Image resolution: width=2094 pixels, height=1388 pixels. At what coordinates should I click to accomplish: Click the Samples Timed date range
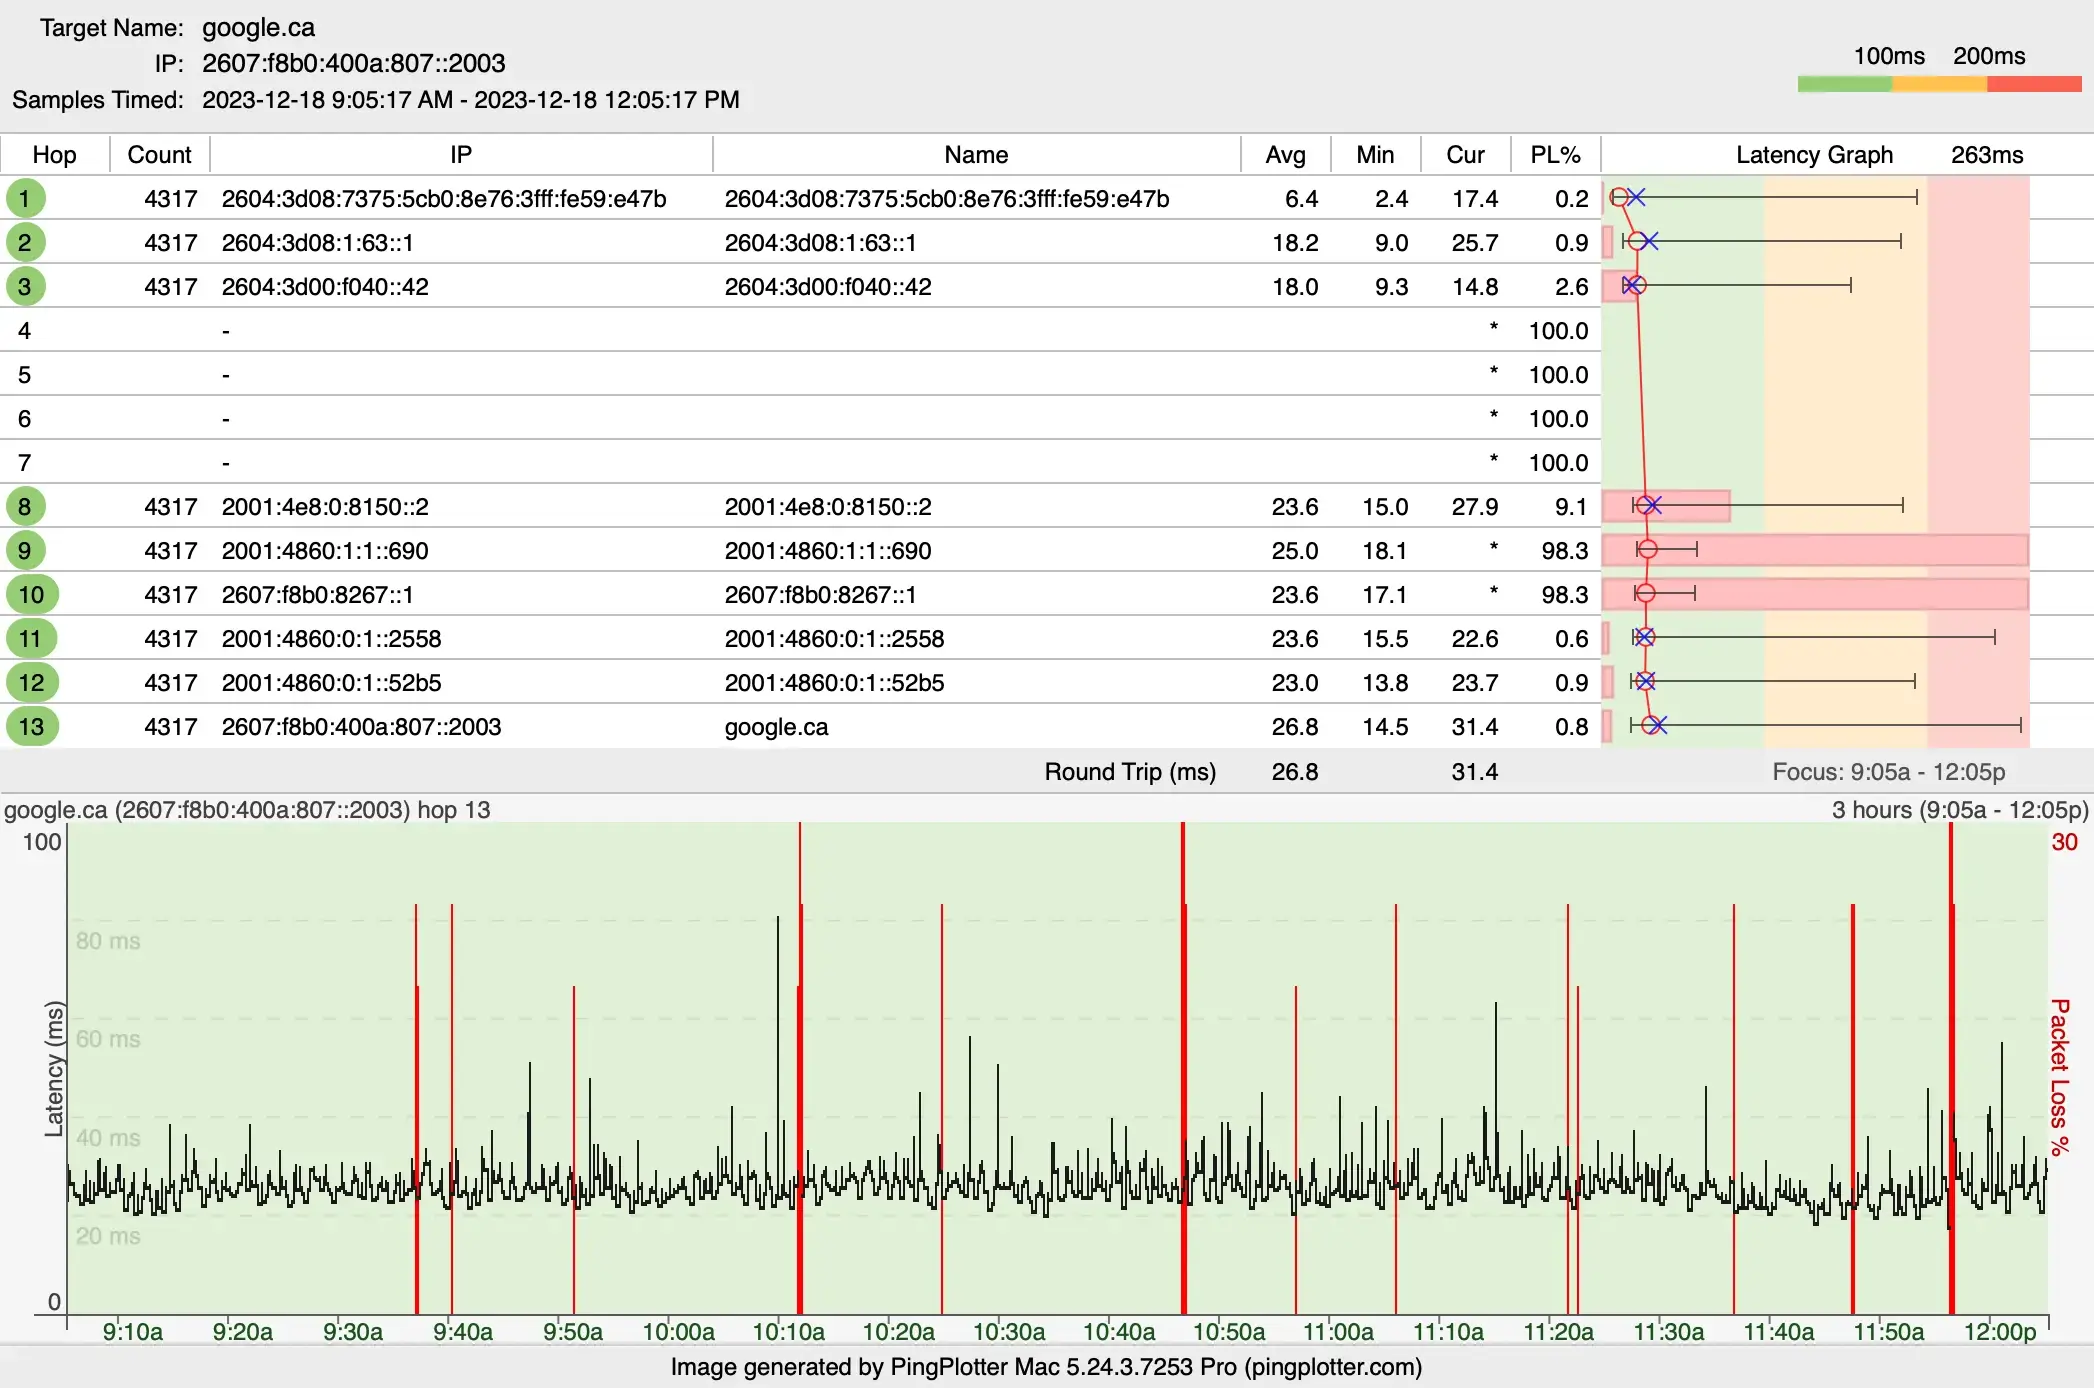click(x=470, y=100)
